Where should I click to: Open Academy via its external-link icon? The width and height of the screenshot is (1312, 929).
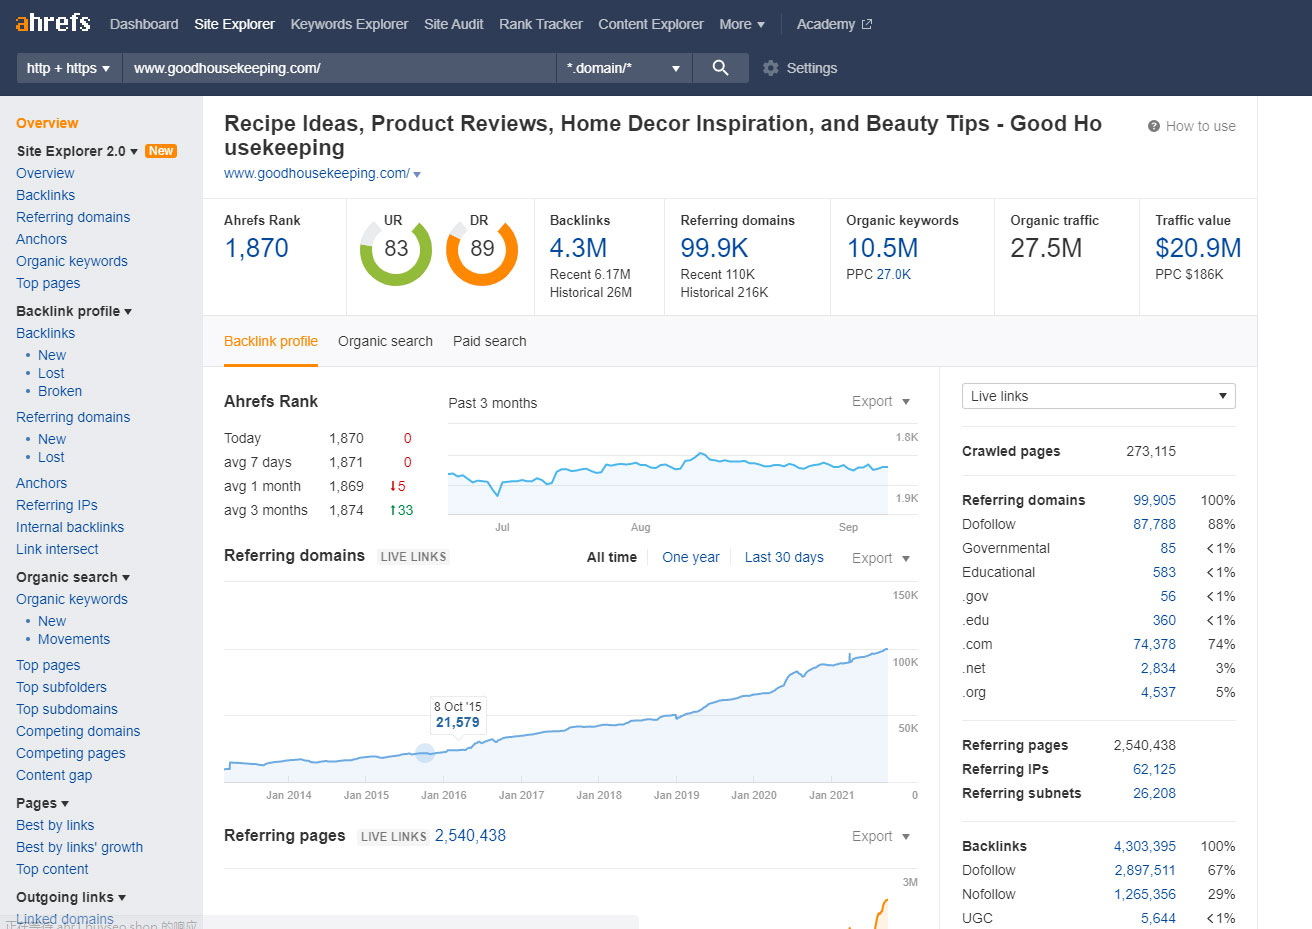pos(866,23)
